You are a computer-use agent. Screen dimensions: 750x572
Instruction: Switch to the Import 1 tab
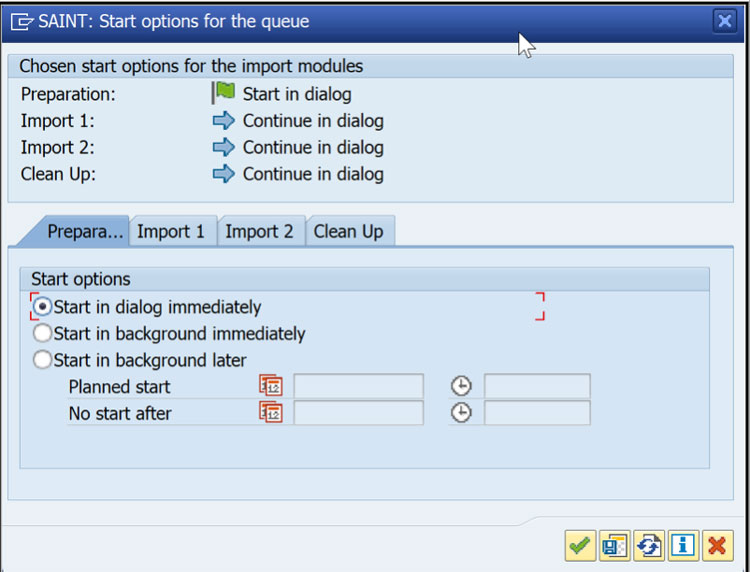click(x=171, y=231)
